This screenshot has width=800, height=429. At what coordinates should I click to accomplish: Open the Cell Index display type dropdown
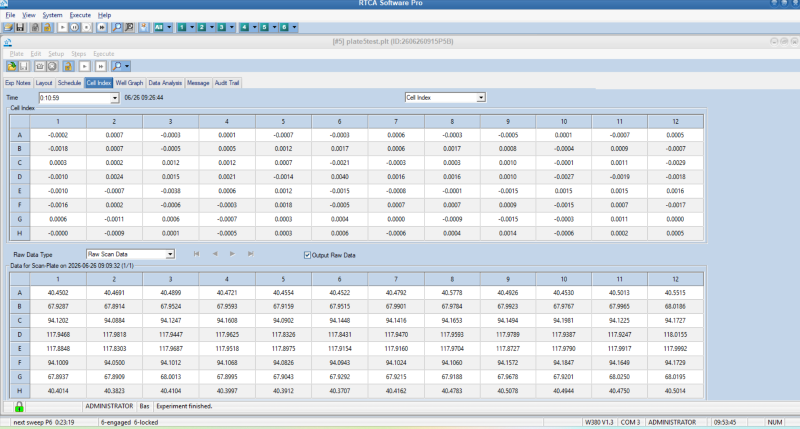point(481,97)
